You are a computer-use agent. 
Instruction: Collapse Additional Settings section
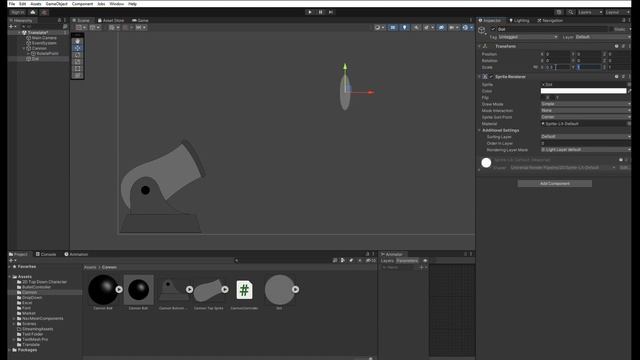pos(480,130)
